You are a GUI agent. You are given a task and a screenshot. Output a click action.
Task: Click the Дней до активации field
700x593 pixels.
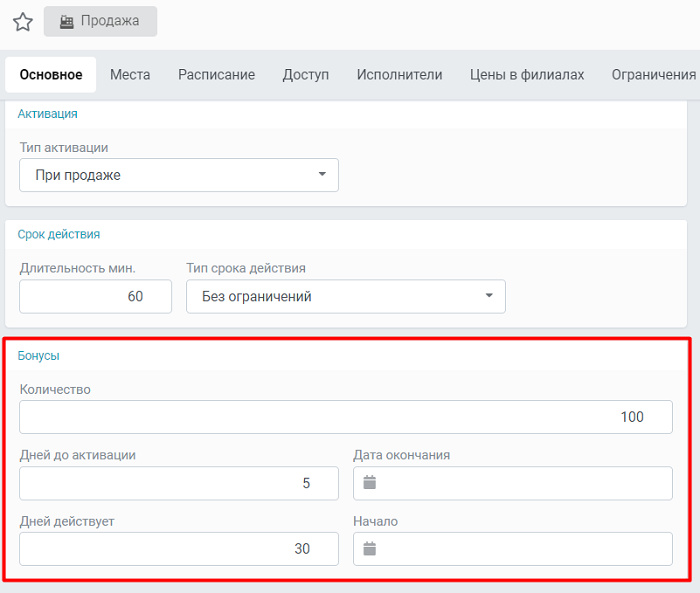pos(179,483)
